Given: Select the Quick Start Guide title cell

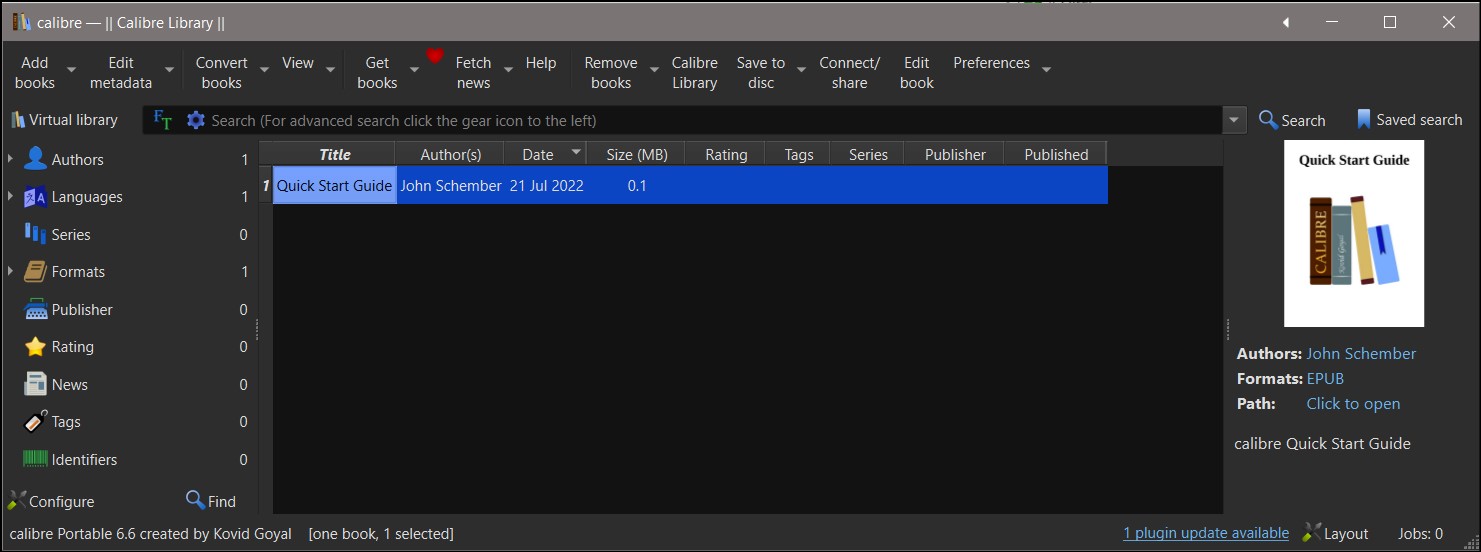Looking at the screenshot, I should coord(334,186).
